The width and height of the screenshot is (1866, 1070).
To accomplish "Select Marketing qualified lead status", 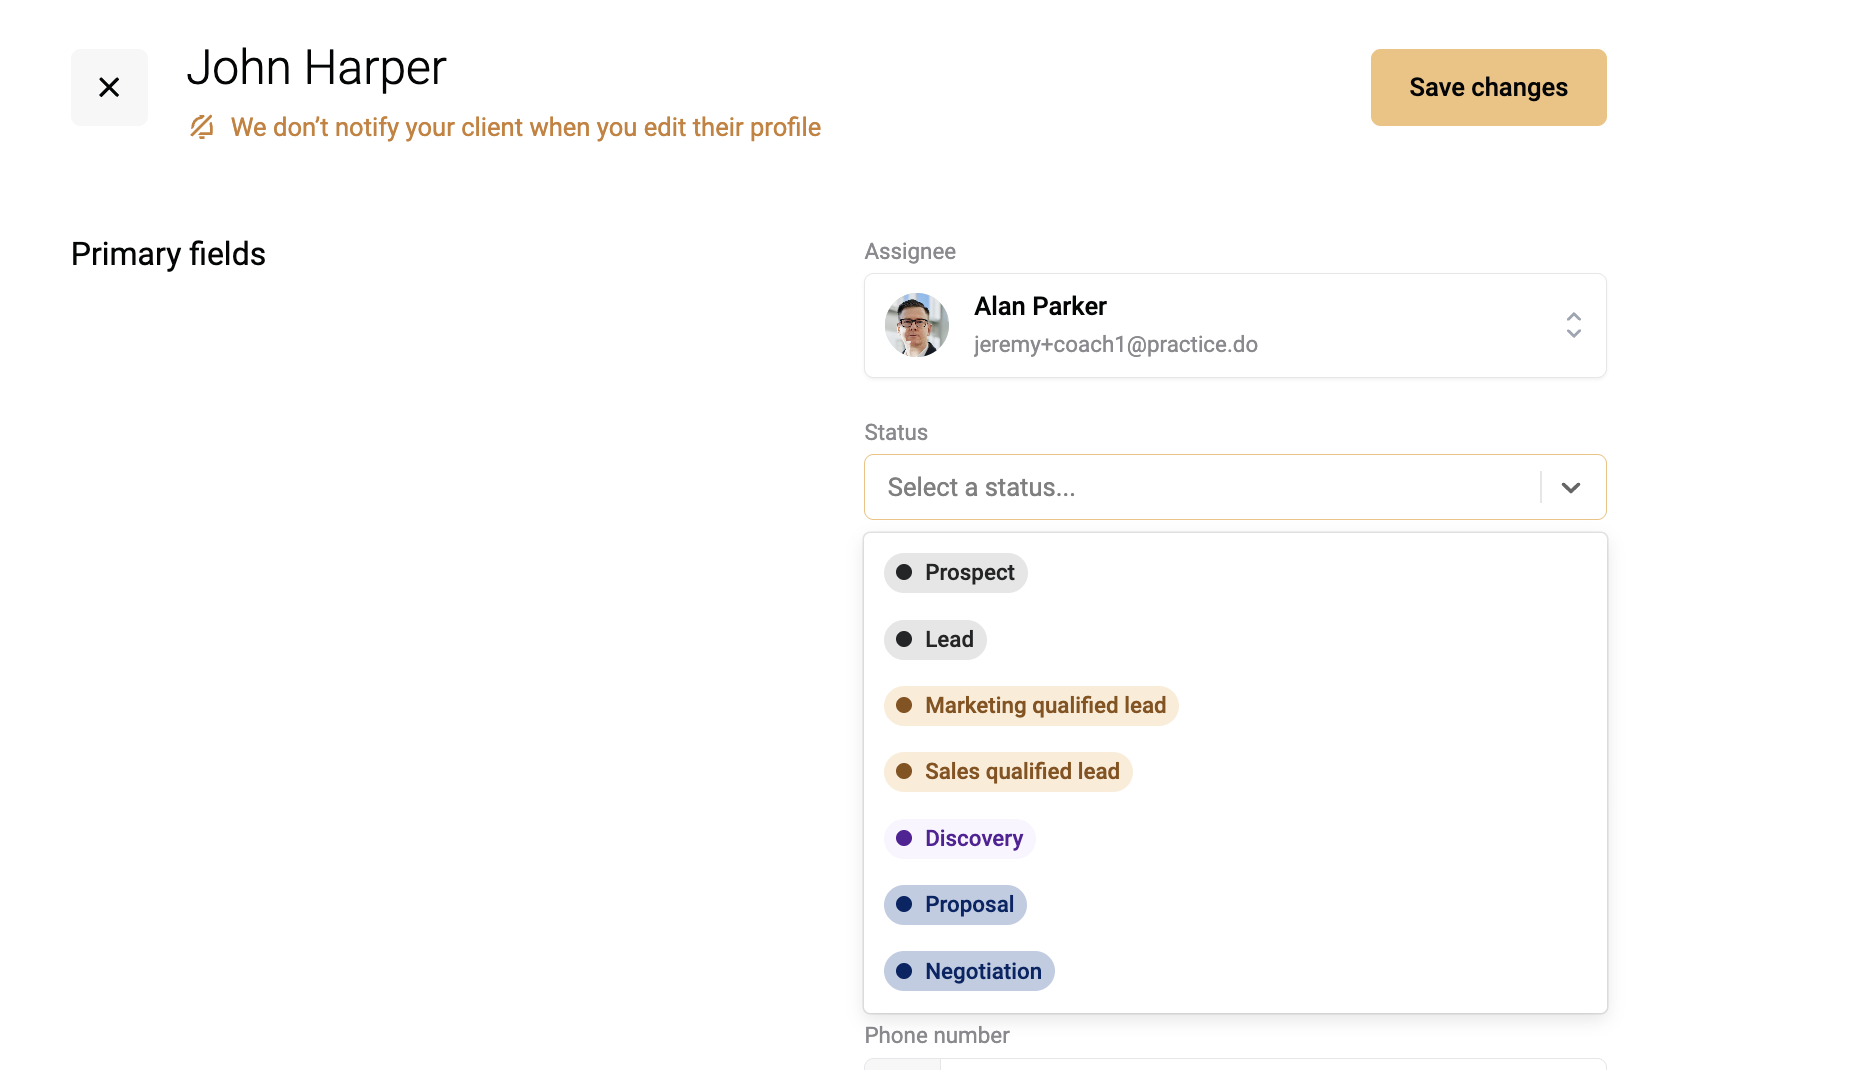I will (1031, 706).
